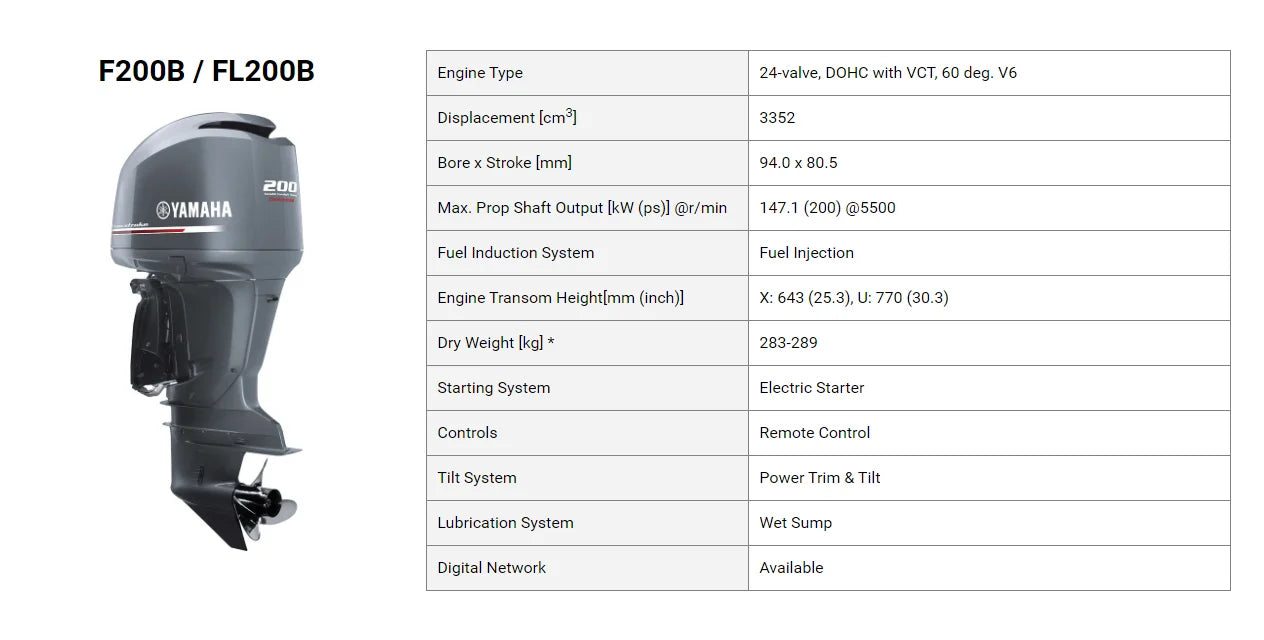Click the F200B / FL200B heading
Screen dimensions: 1264x640
tap(206, 71)
